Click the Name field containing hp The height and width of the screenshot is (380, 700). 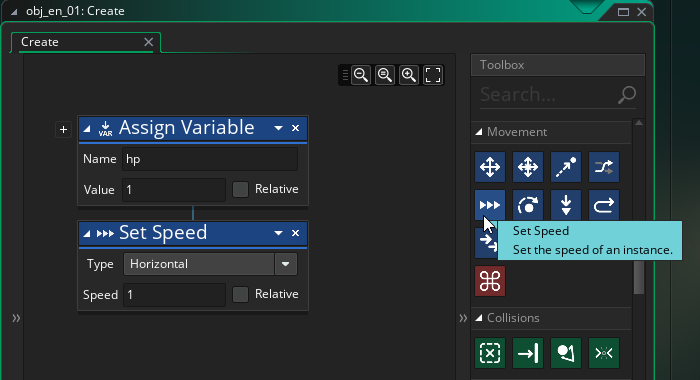(x=210, y=159)
